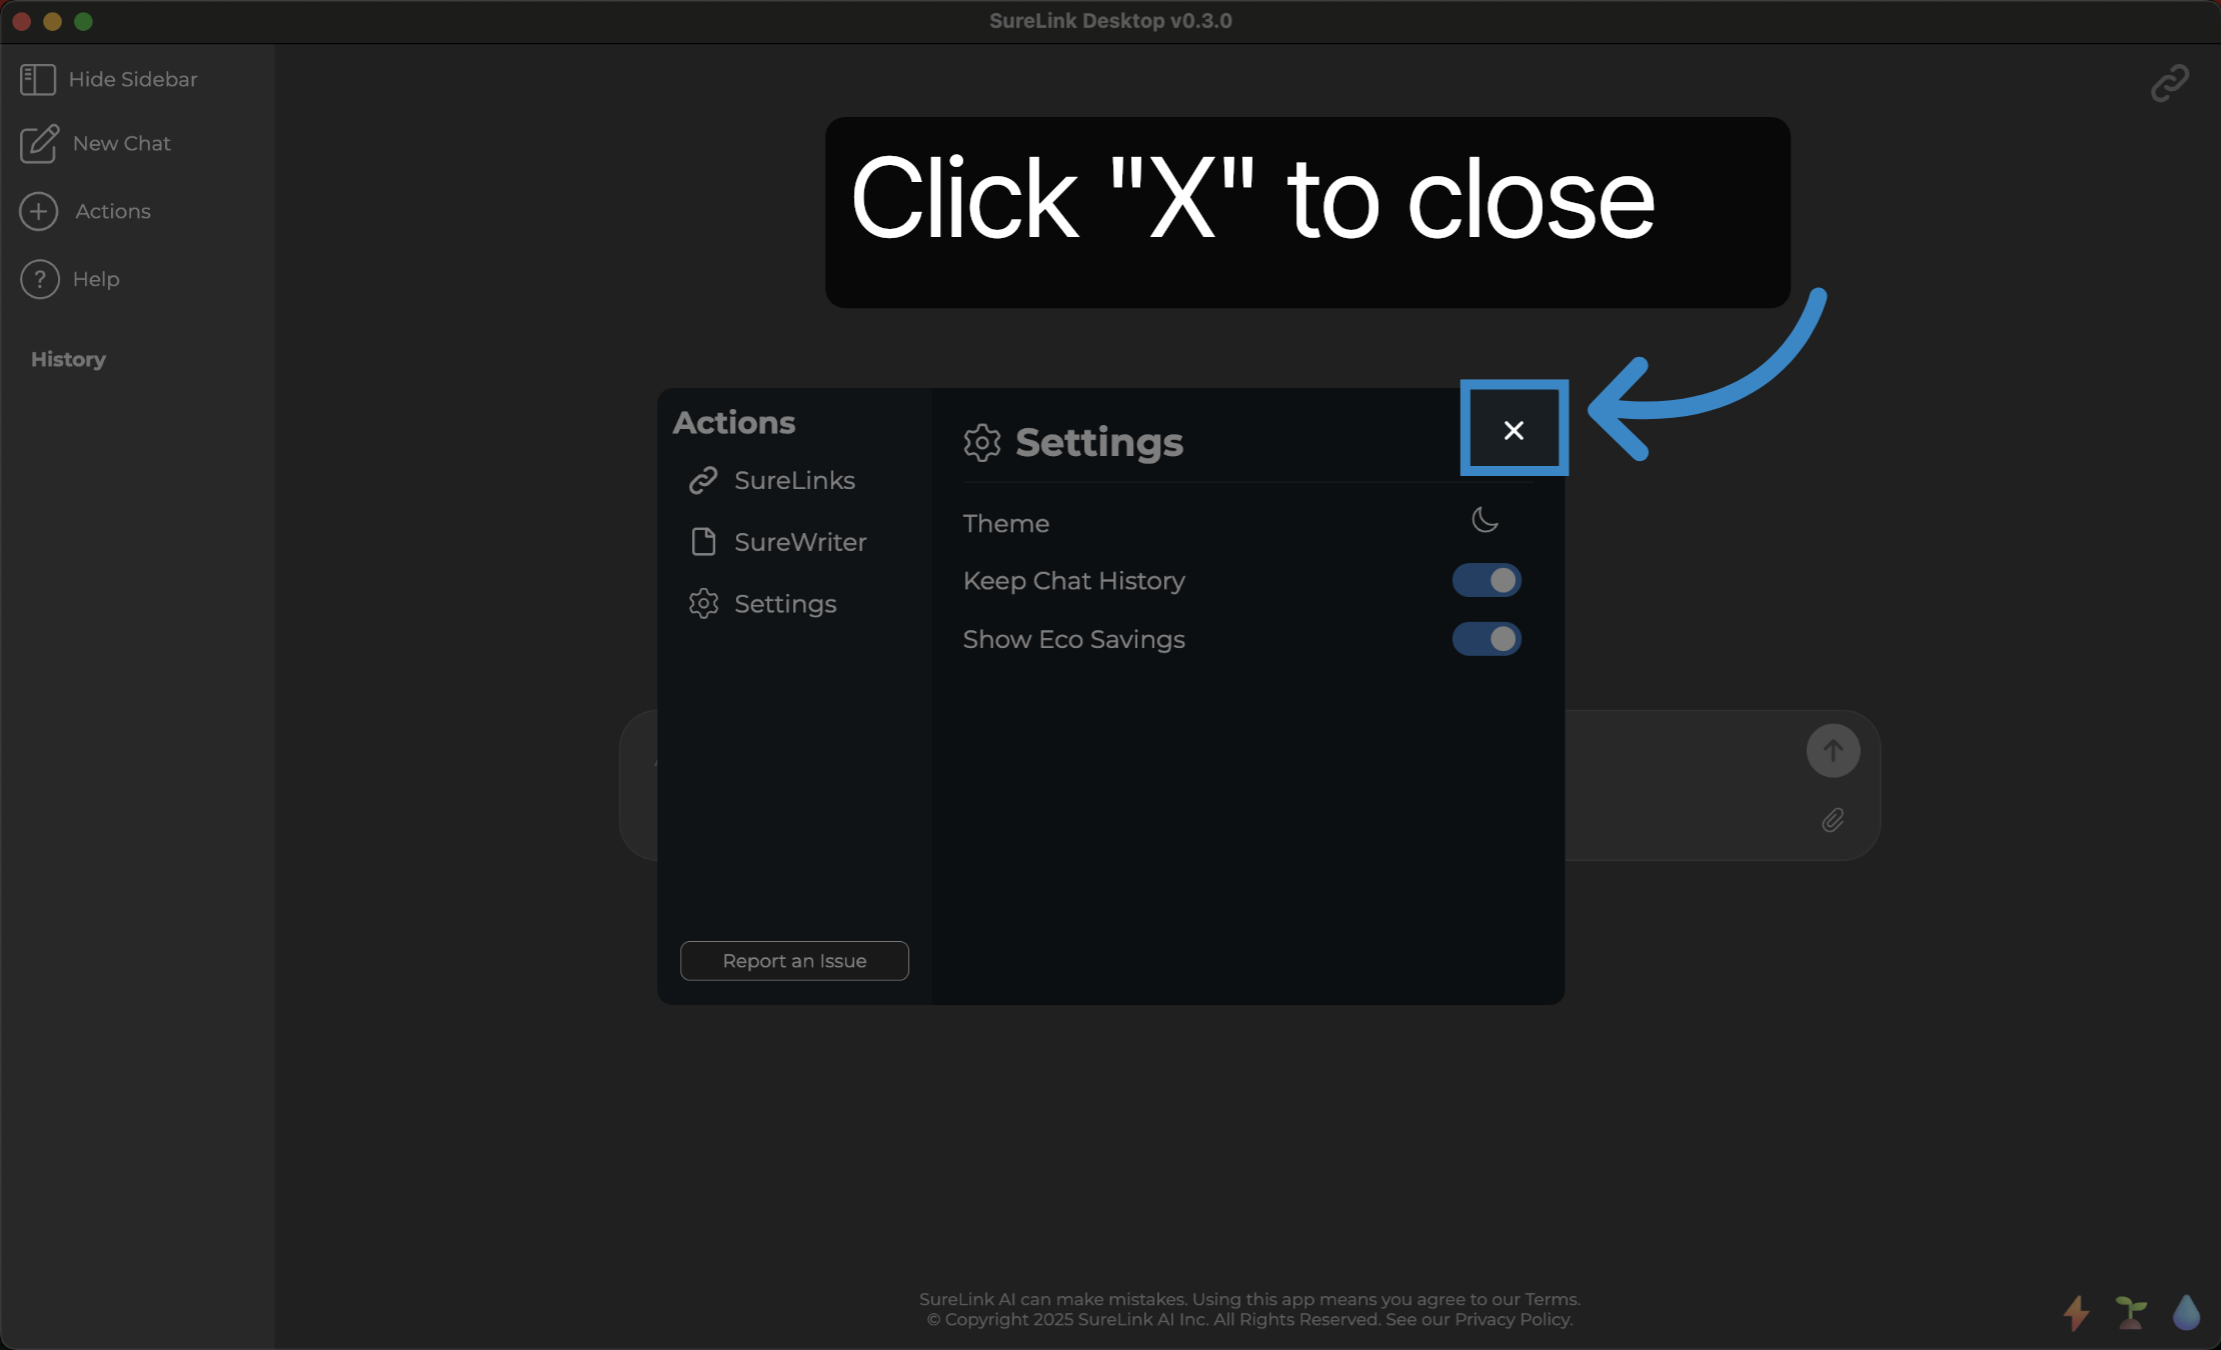Viewport: 2221px width, 1350px height.
Task: Click the Hide Sidebar panel icon
Action: (38, 79)
